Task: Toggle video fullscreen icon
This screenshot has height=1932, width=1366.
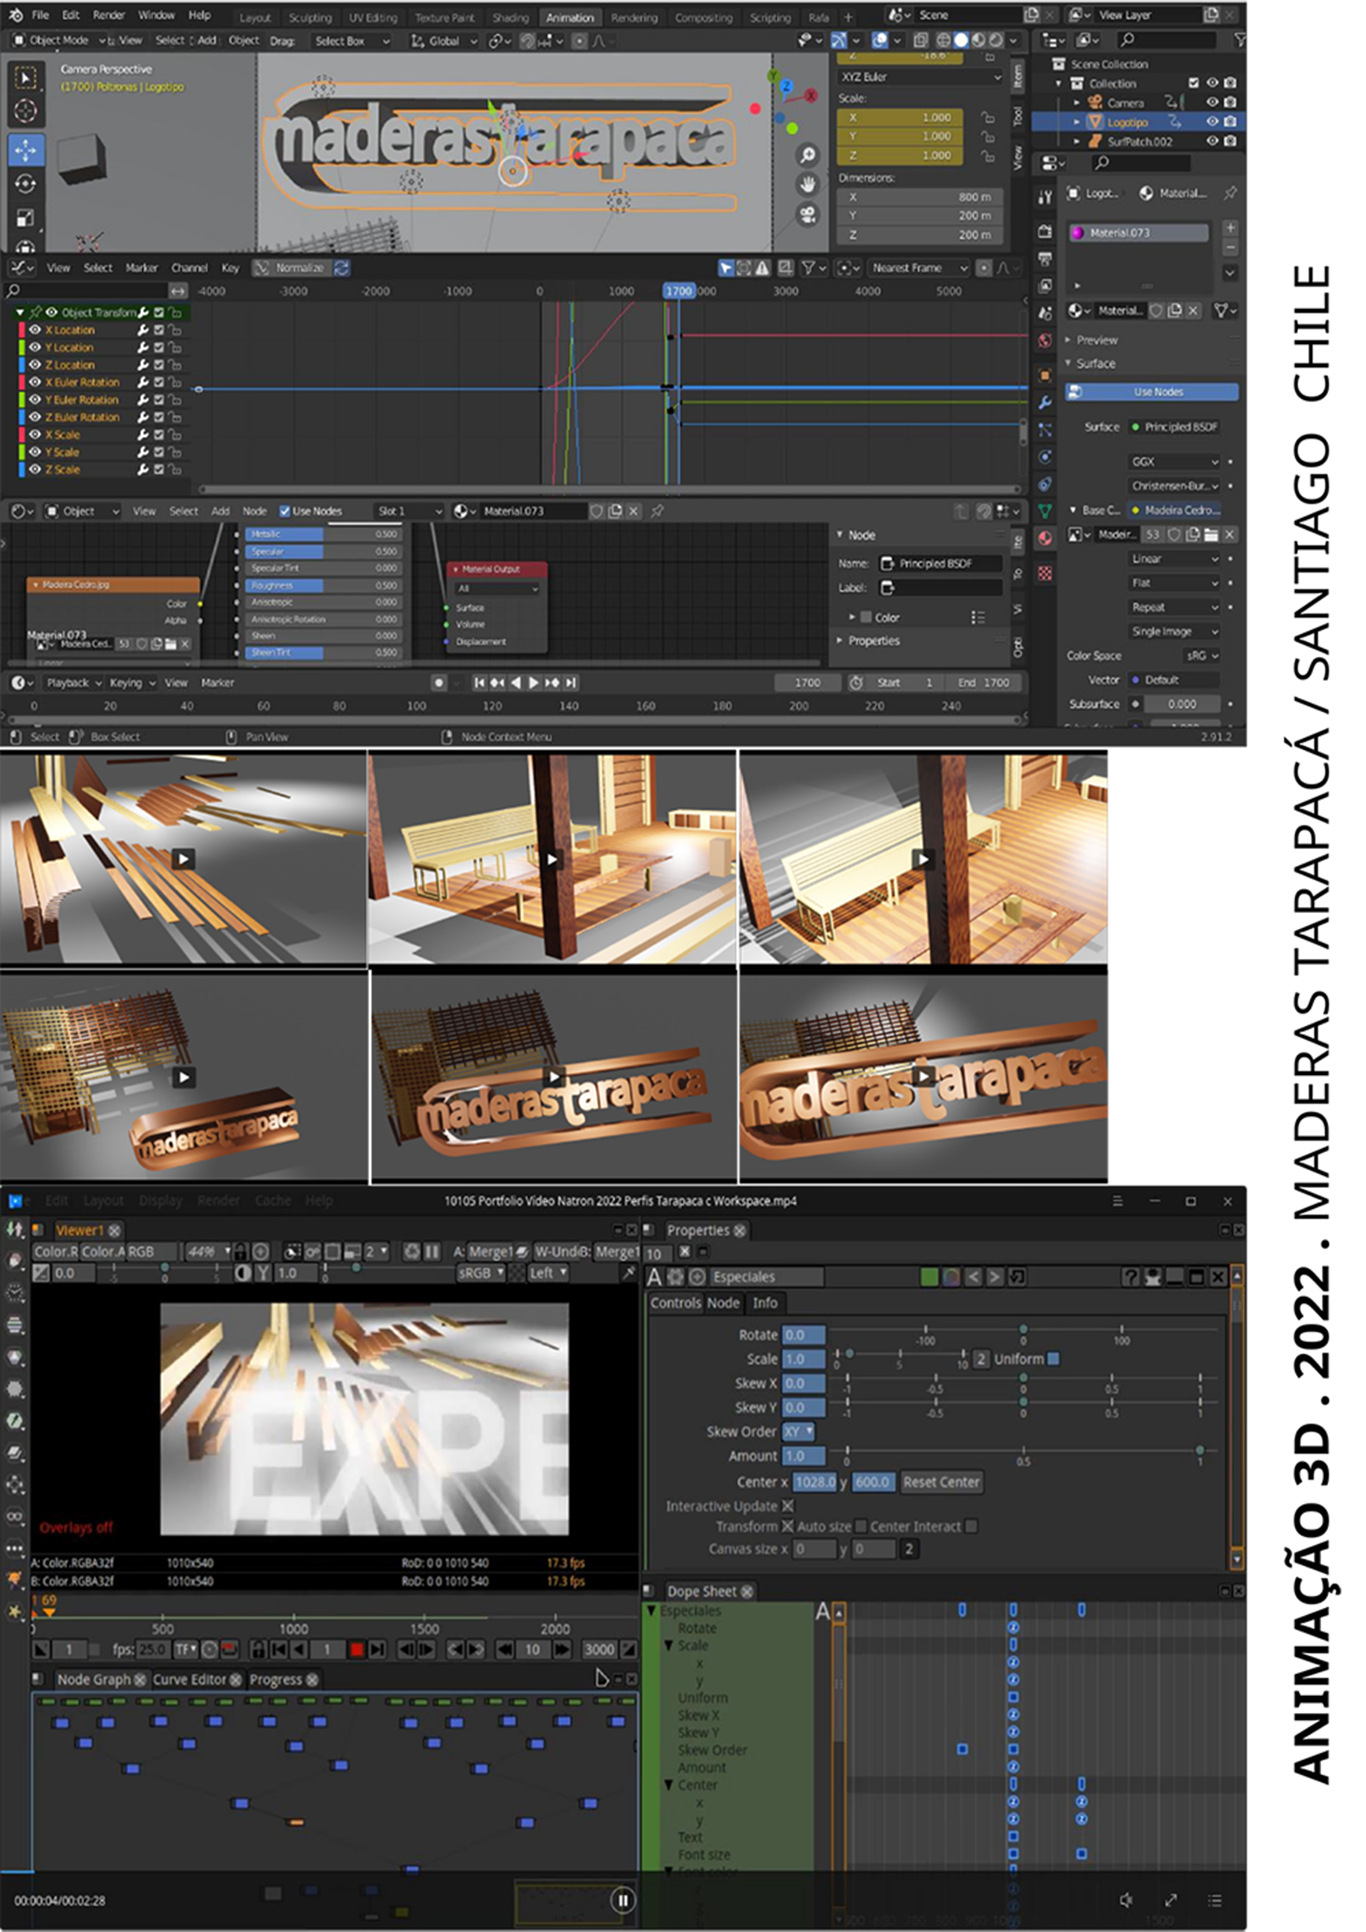Action: pyautogui.click(x=1171, y=1900)
